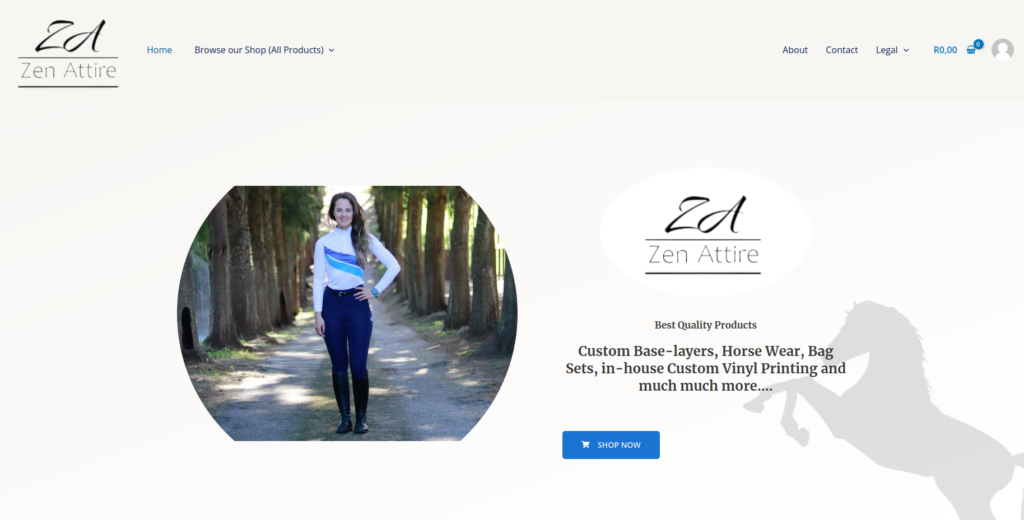Expand the Legal menu chevron
The height and width of the screenshot is (520, 1024).
coord(906,50)
